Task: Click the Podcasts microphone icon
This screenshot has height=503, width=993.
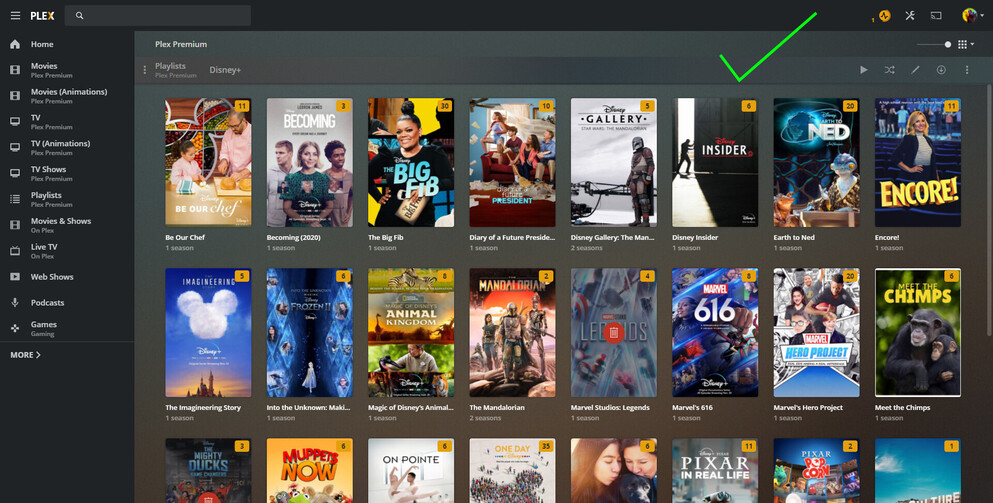Action: tap(15, 303)
